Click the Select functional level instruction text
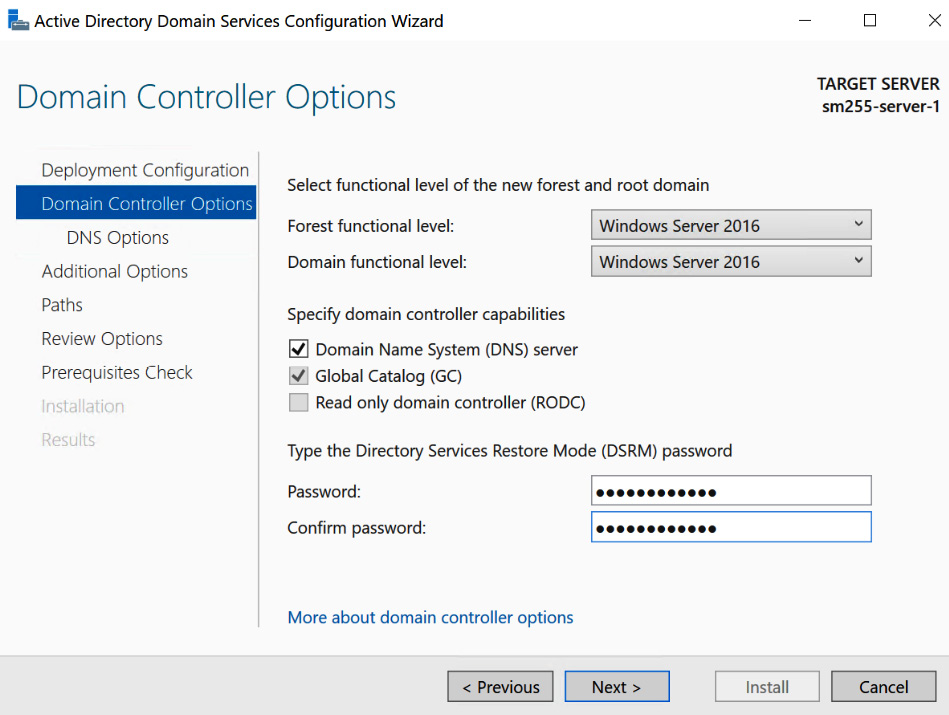 click(498, 185)
